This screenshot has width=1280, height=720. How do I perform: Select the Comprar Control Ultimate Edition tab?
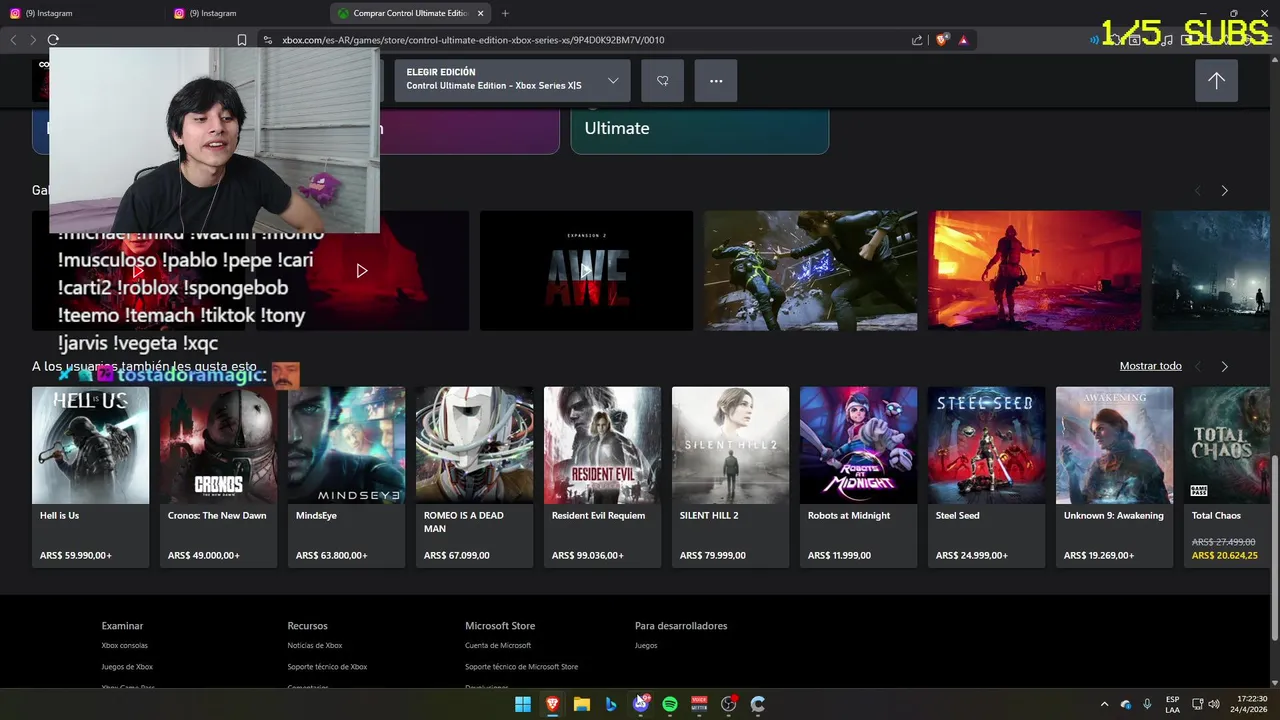tap(411, 13)
